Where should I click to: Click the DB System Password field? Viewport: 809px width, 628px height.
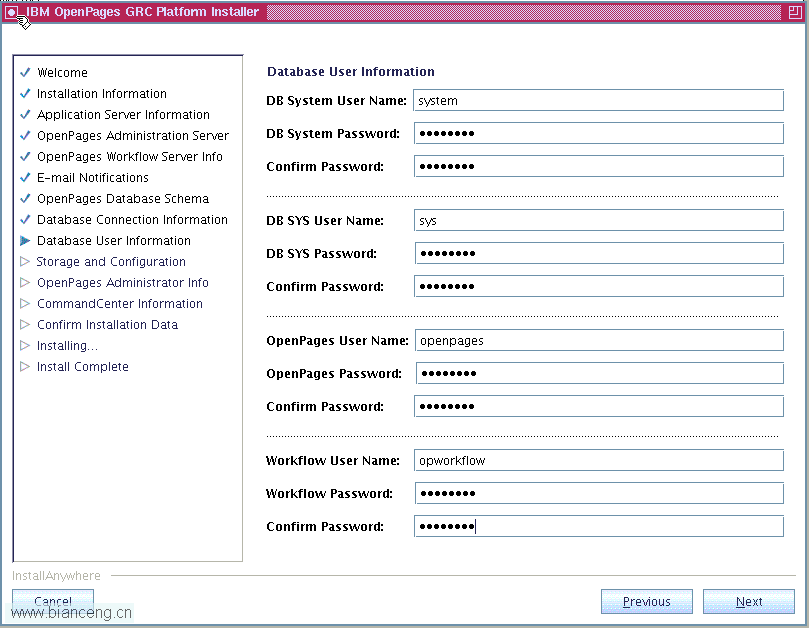pos(598,134)
